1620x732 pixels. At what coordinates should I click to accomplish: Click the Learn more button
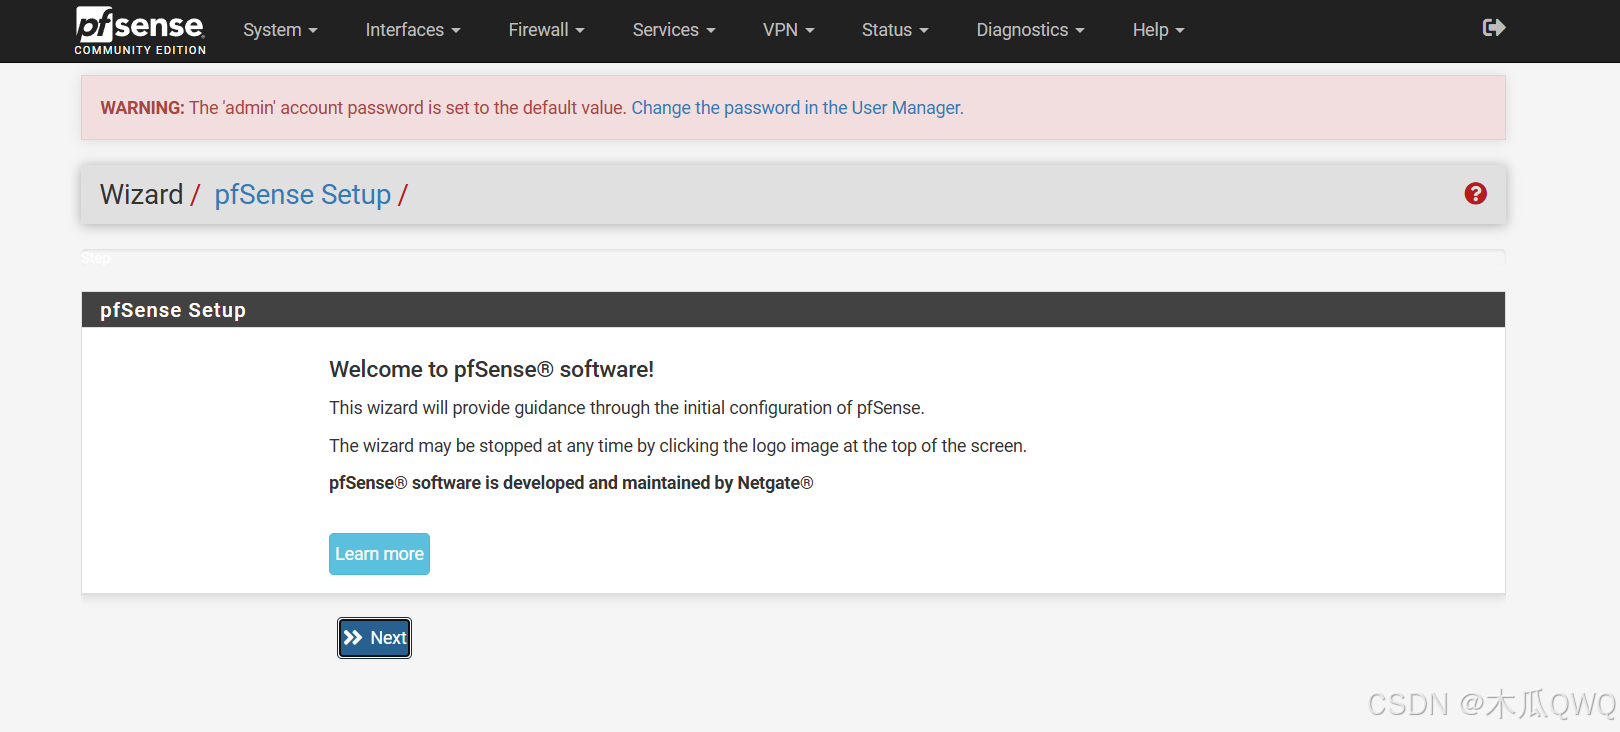(379, 554)
